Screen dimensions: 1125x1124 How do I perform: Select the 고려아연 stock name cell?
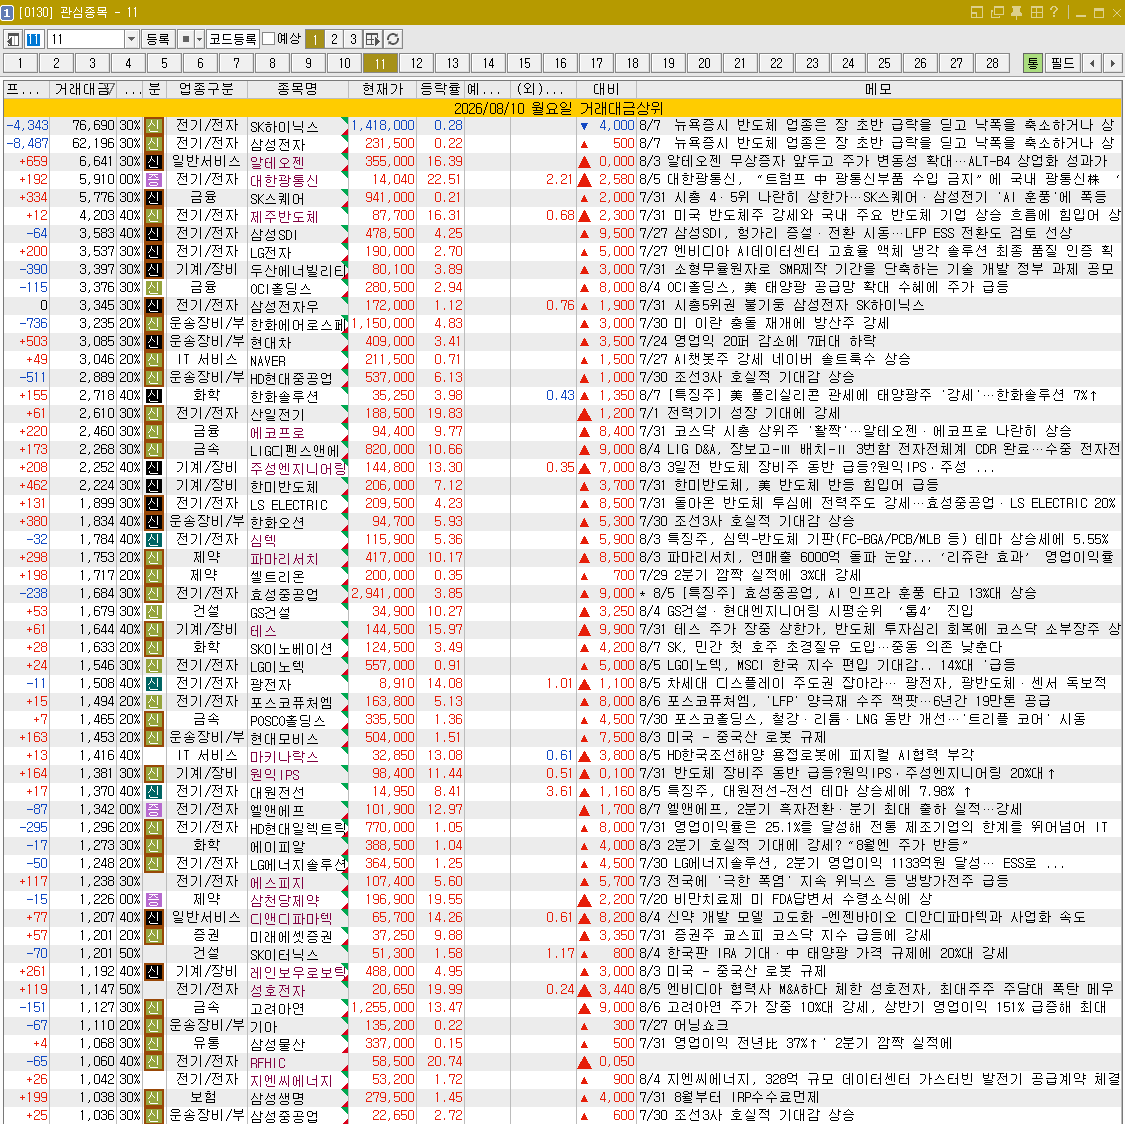coord(297,1008)
